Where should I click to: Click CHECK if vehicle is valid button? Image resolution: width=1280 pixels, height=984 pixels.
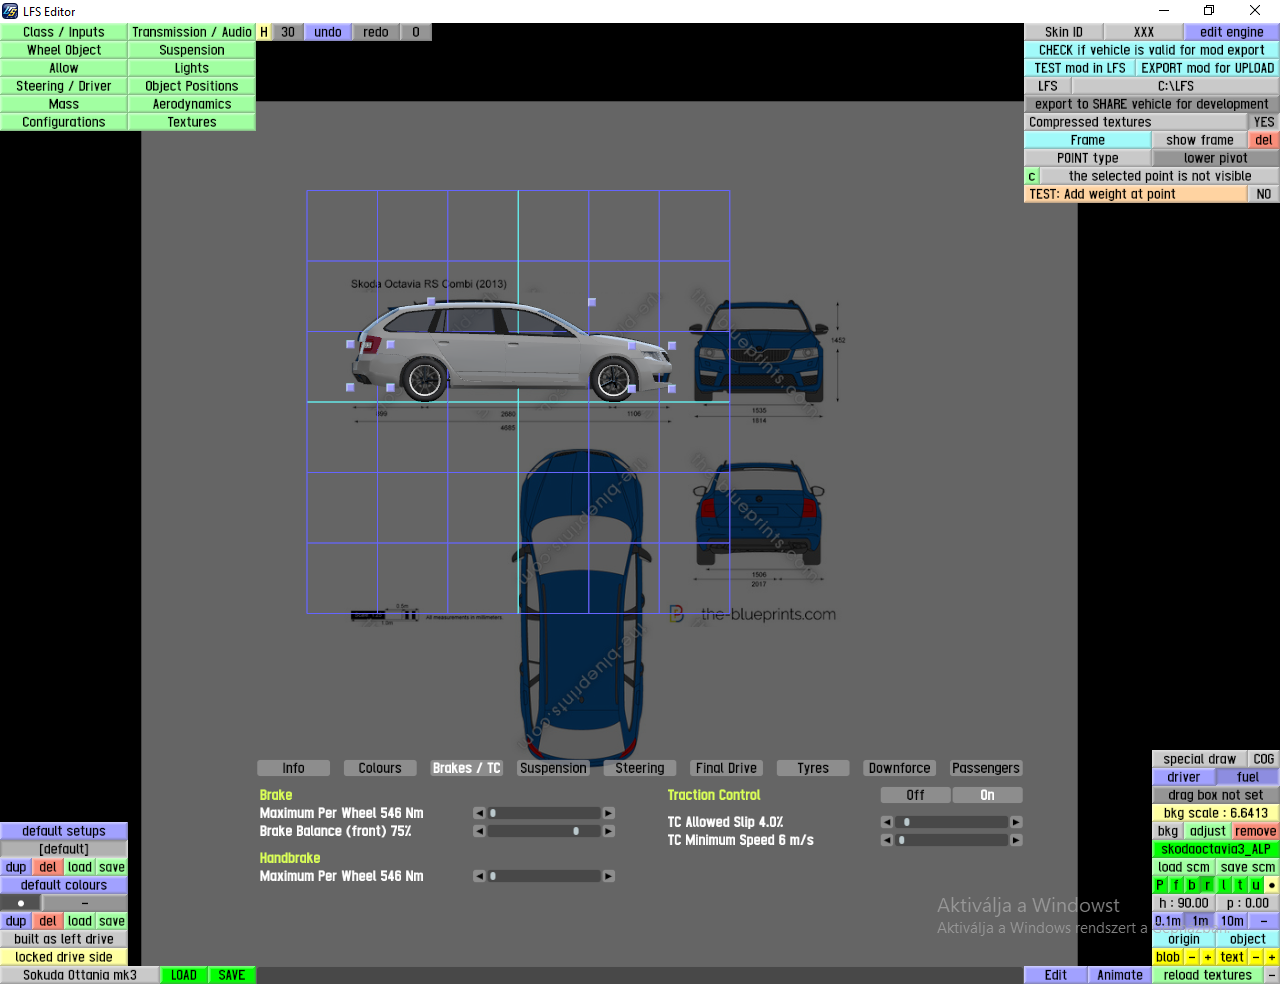(1152, 50)
